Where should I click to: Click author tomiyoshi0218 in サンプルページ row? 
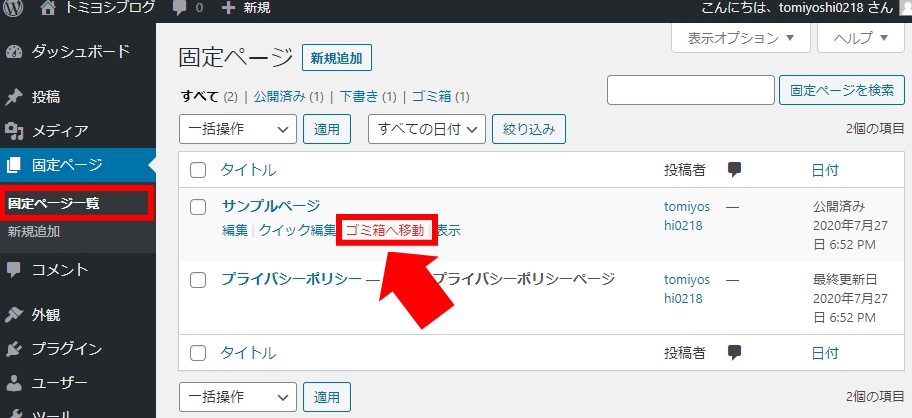click(687, 216)
